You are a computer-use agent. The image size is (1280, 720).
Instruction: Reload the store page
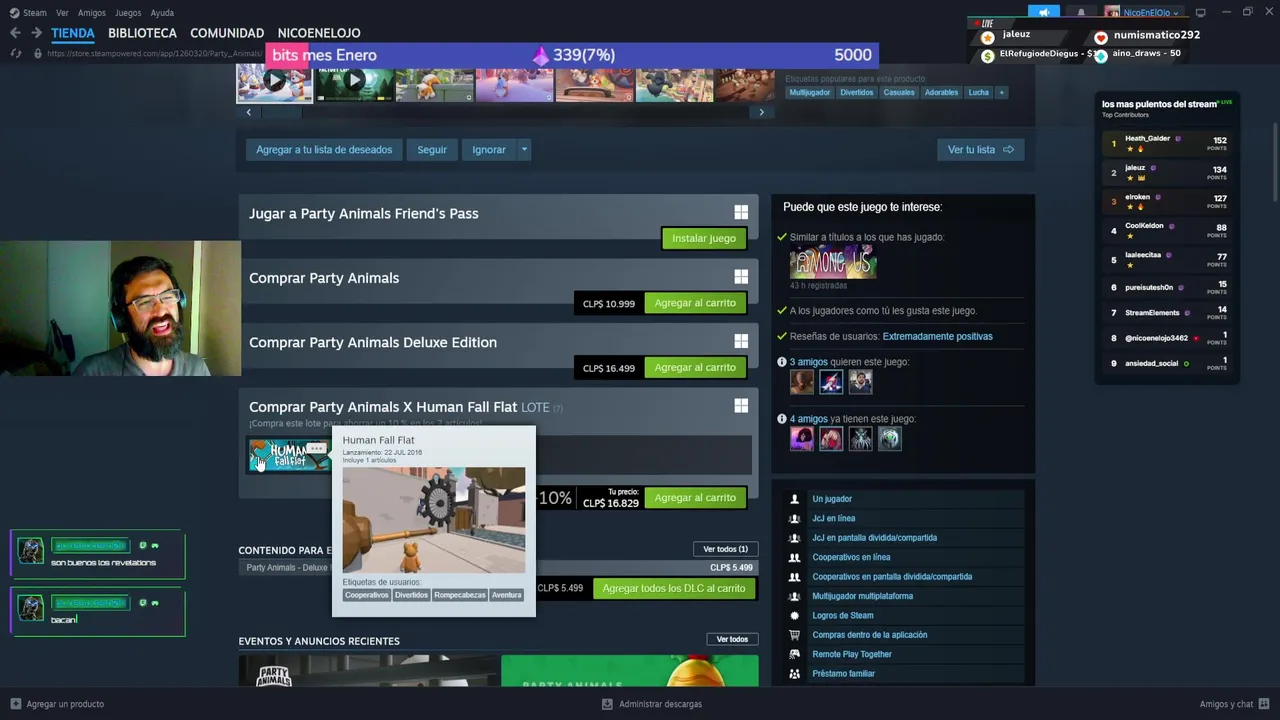(x=15, y=53)
